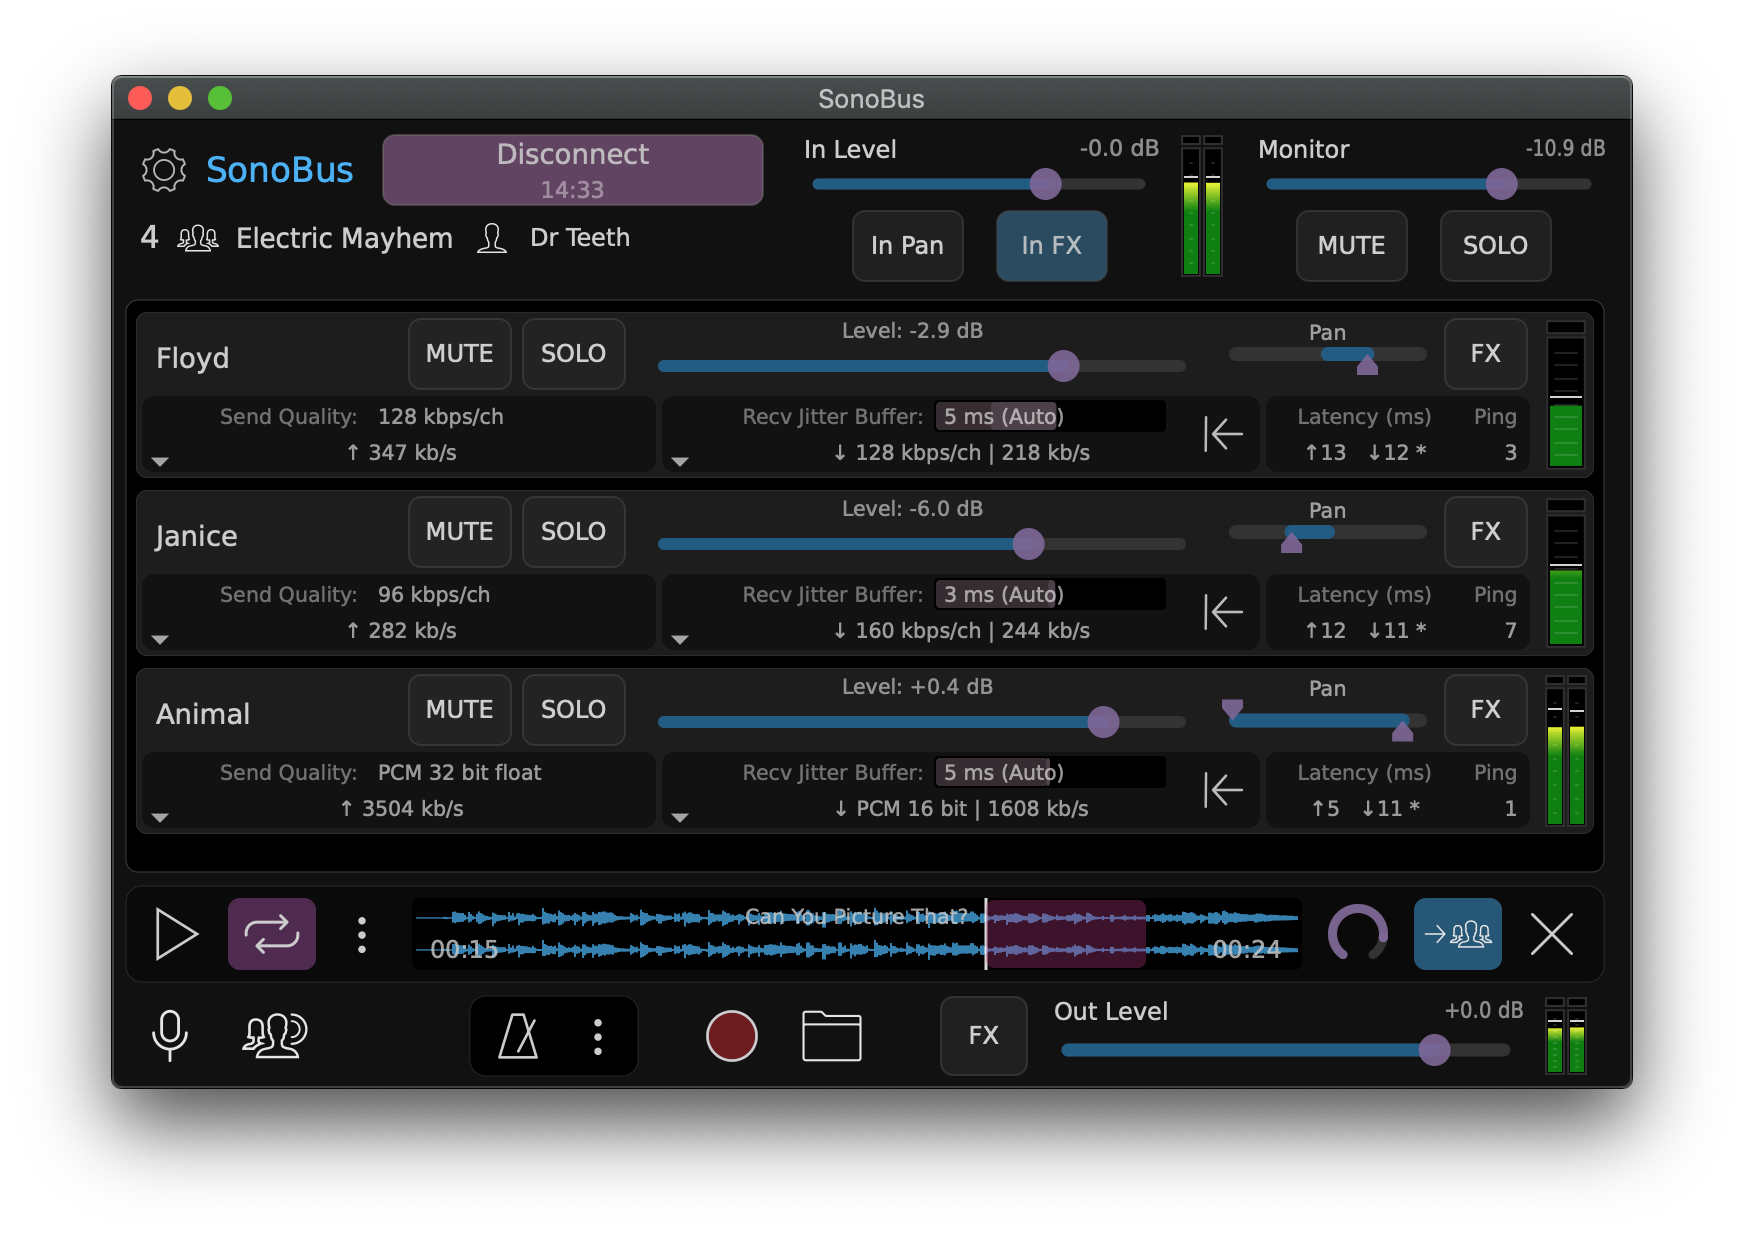Toggle sending file playback to the group

click(1457, 934)
